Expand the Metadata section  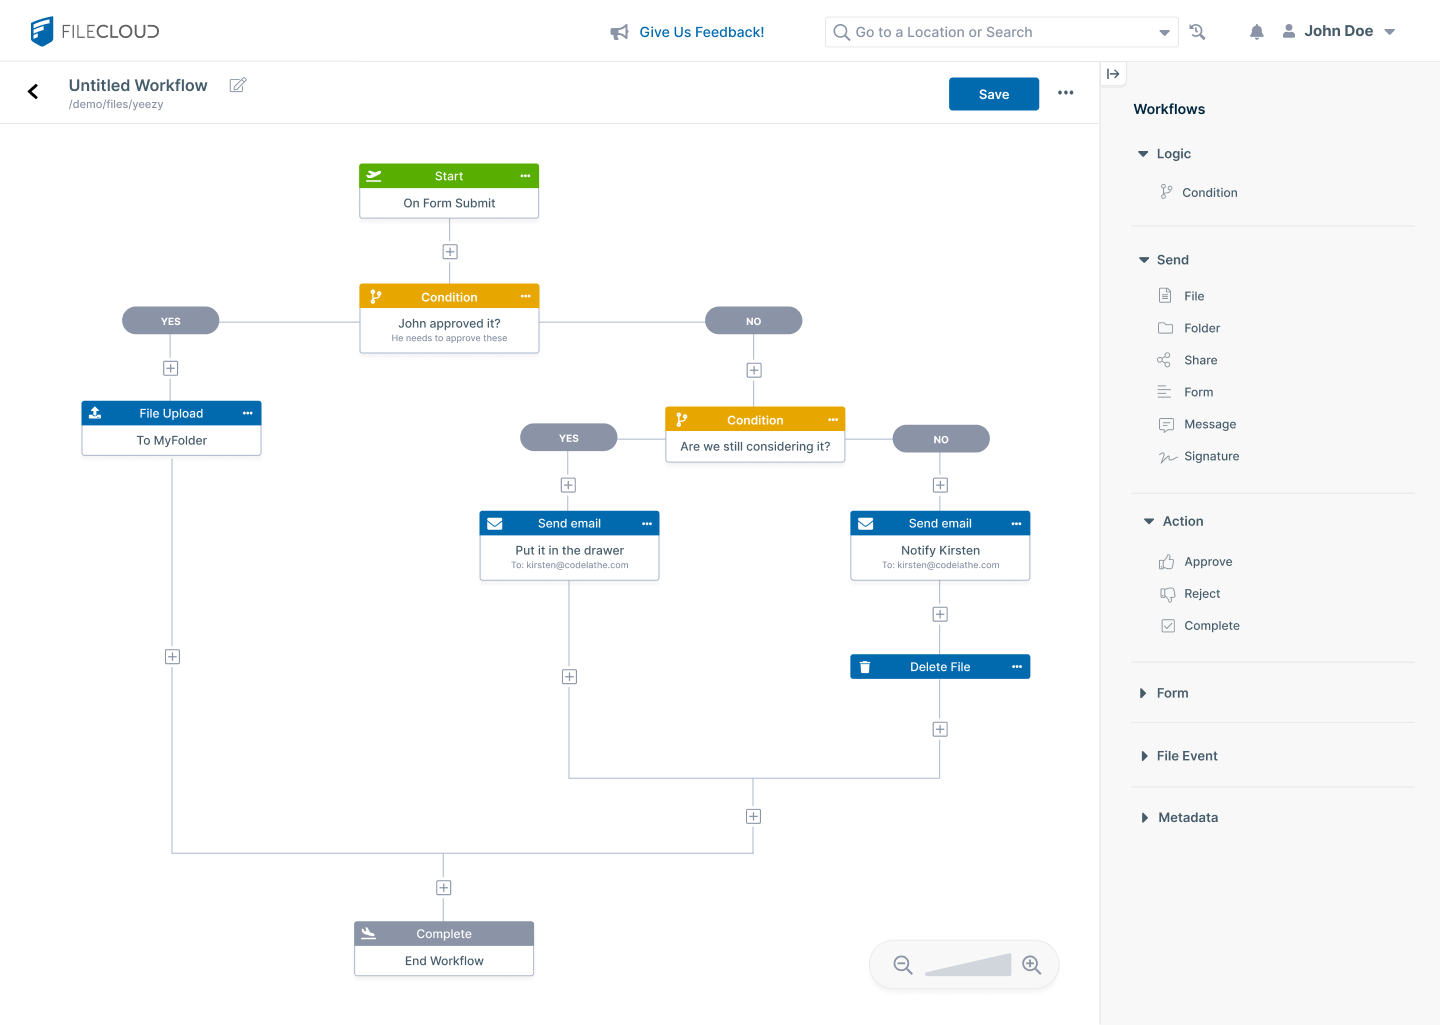pyautogui.click(x=1187, y=818)
